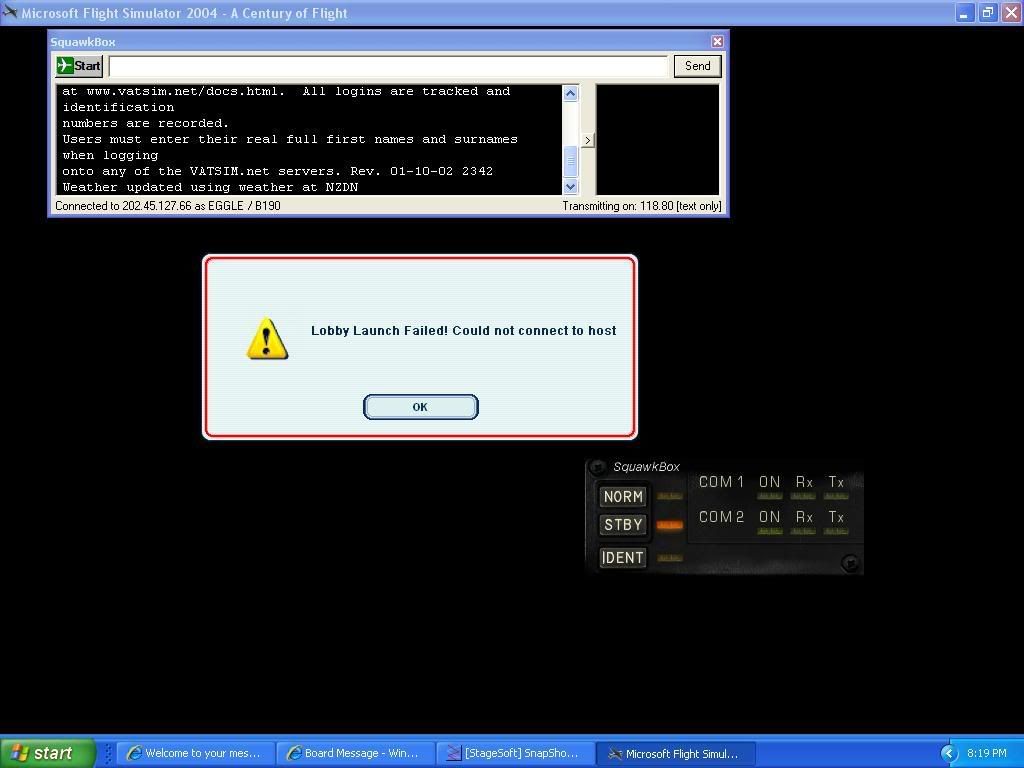Open StageSoft SnapShot from the taskbar
This screenshot has width=1024, height=768.
point(516,753)
